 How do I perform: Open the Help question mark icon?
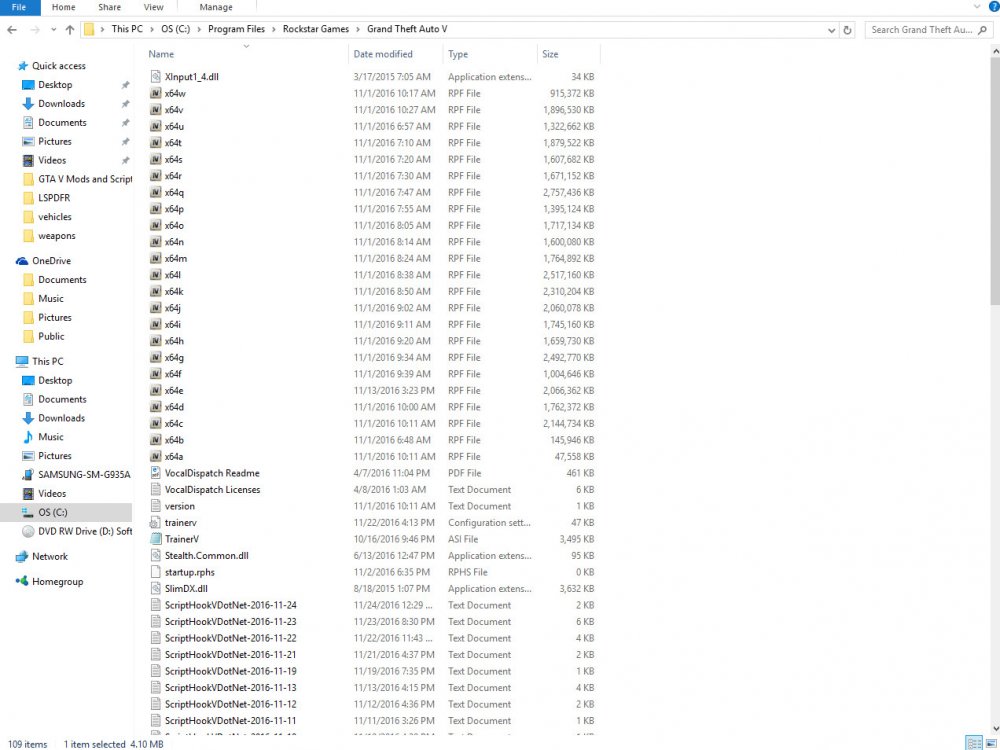994,6
